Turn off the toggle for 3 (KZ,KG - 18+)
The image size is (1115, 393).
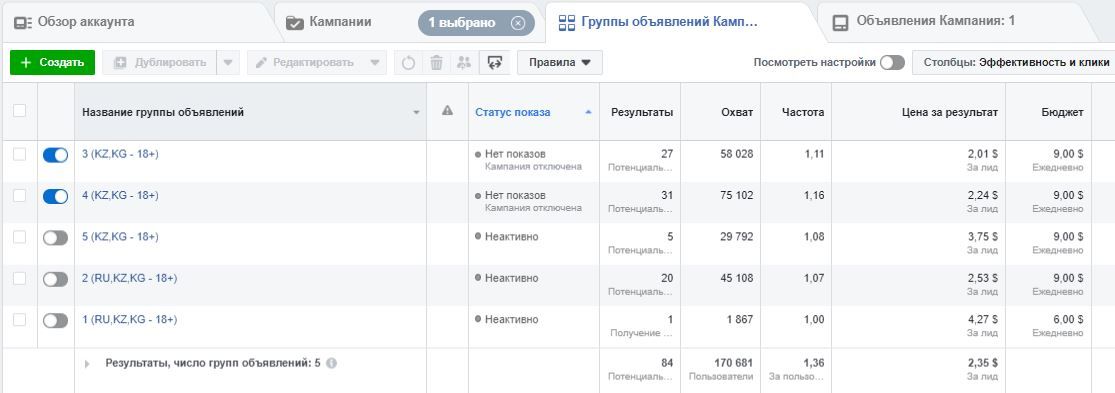[55, 155]
